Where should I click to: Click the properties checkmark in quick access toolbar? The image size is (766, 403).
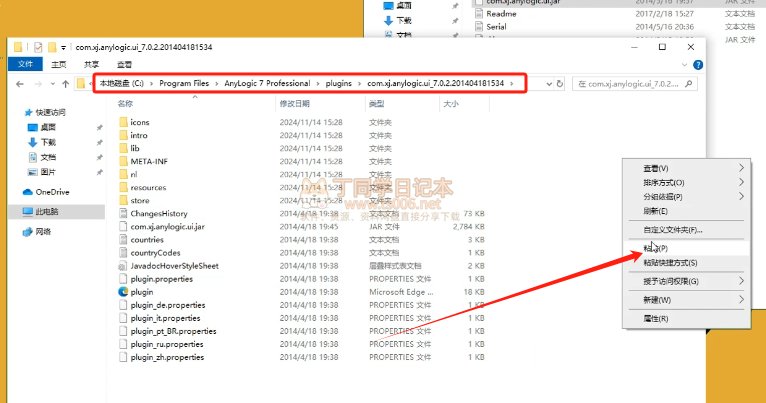point(38,47)
